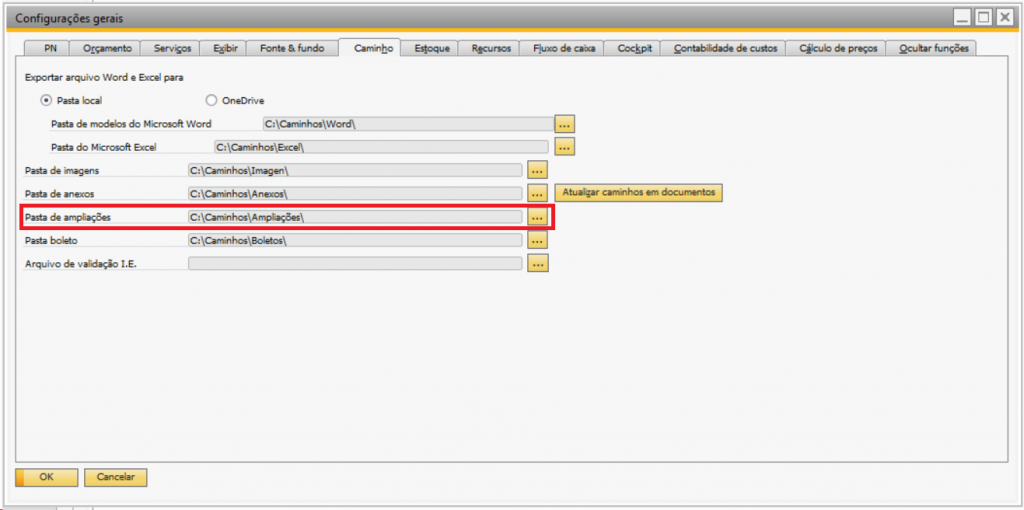Browse for the Microsoft Excel folder
Image resolution: width=1024 pixels, height=510 pixels.
click(x=565, y=147)
